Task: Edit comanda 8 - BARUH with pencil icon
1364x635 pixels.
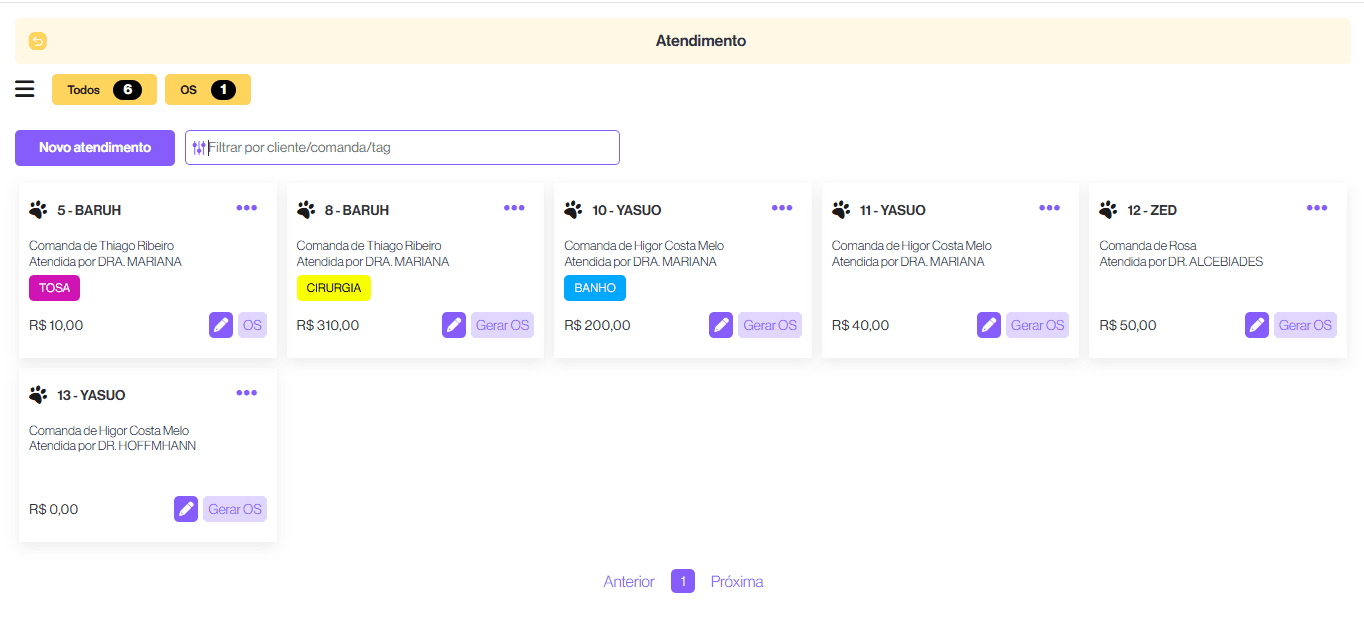Action: [x=454, y=325]
